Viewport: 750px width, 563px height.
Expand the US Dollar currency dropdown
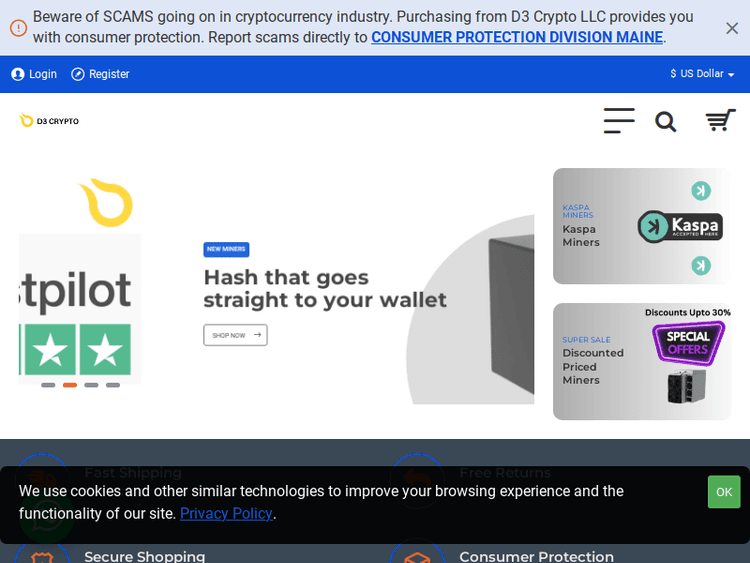click(702, 74)
